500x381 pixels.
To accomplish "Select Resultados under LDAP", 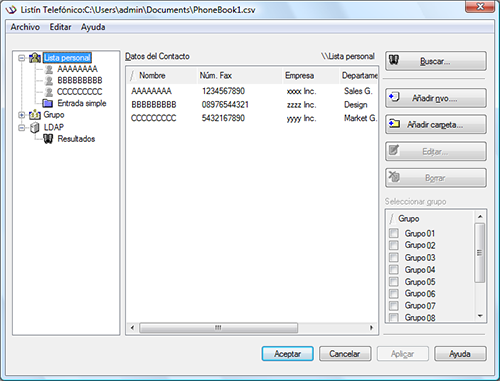I will click(x=76, y=139).
